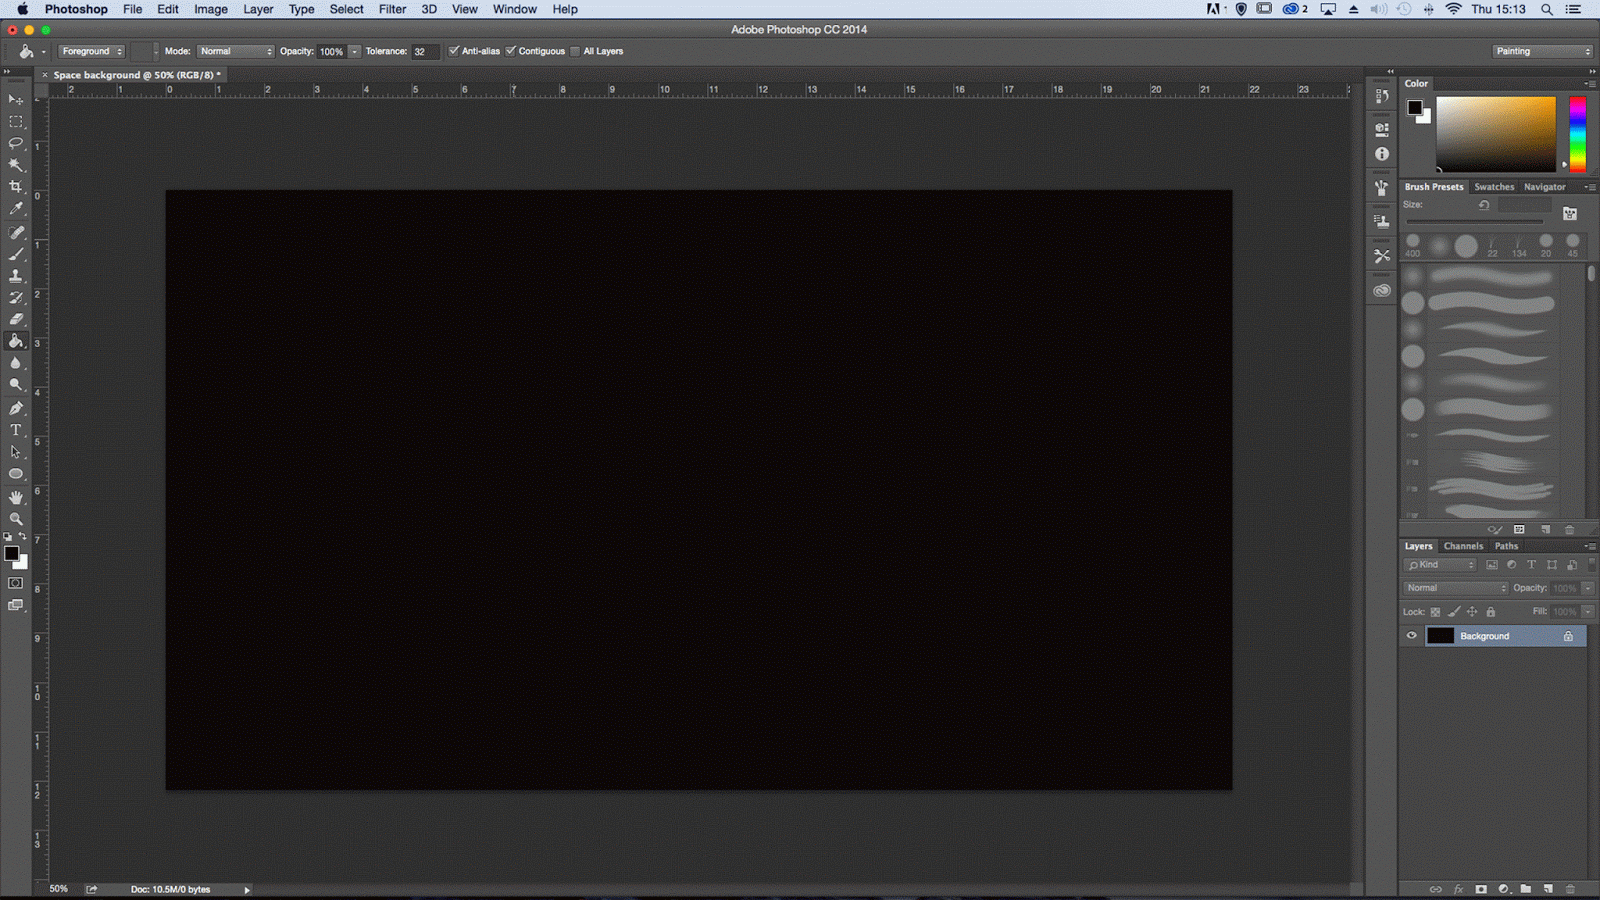Image resolution: width=1600 pixels, height=900 pixels.
Task: Switch to the Paths tab
Action: point(1506,546)
